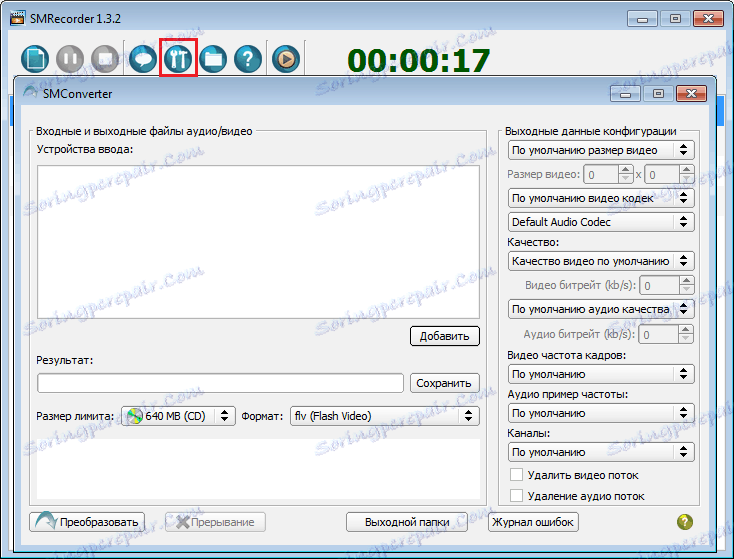Screen dimensions: 734x559
Task: Open the По умолчанию аудио качества dropdown
Action: point(601,309)
